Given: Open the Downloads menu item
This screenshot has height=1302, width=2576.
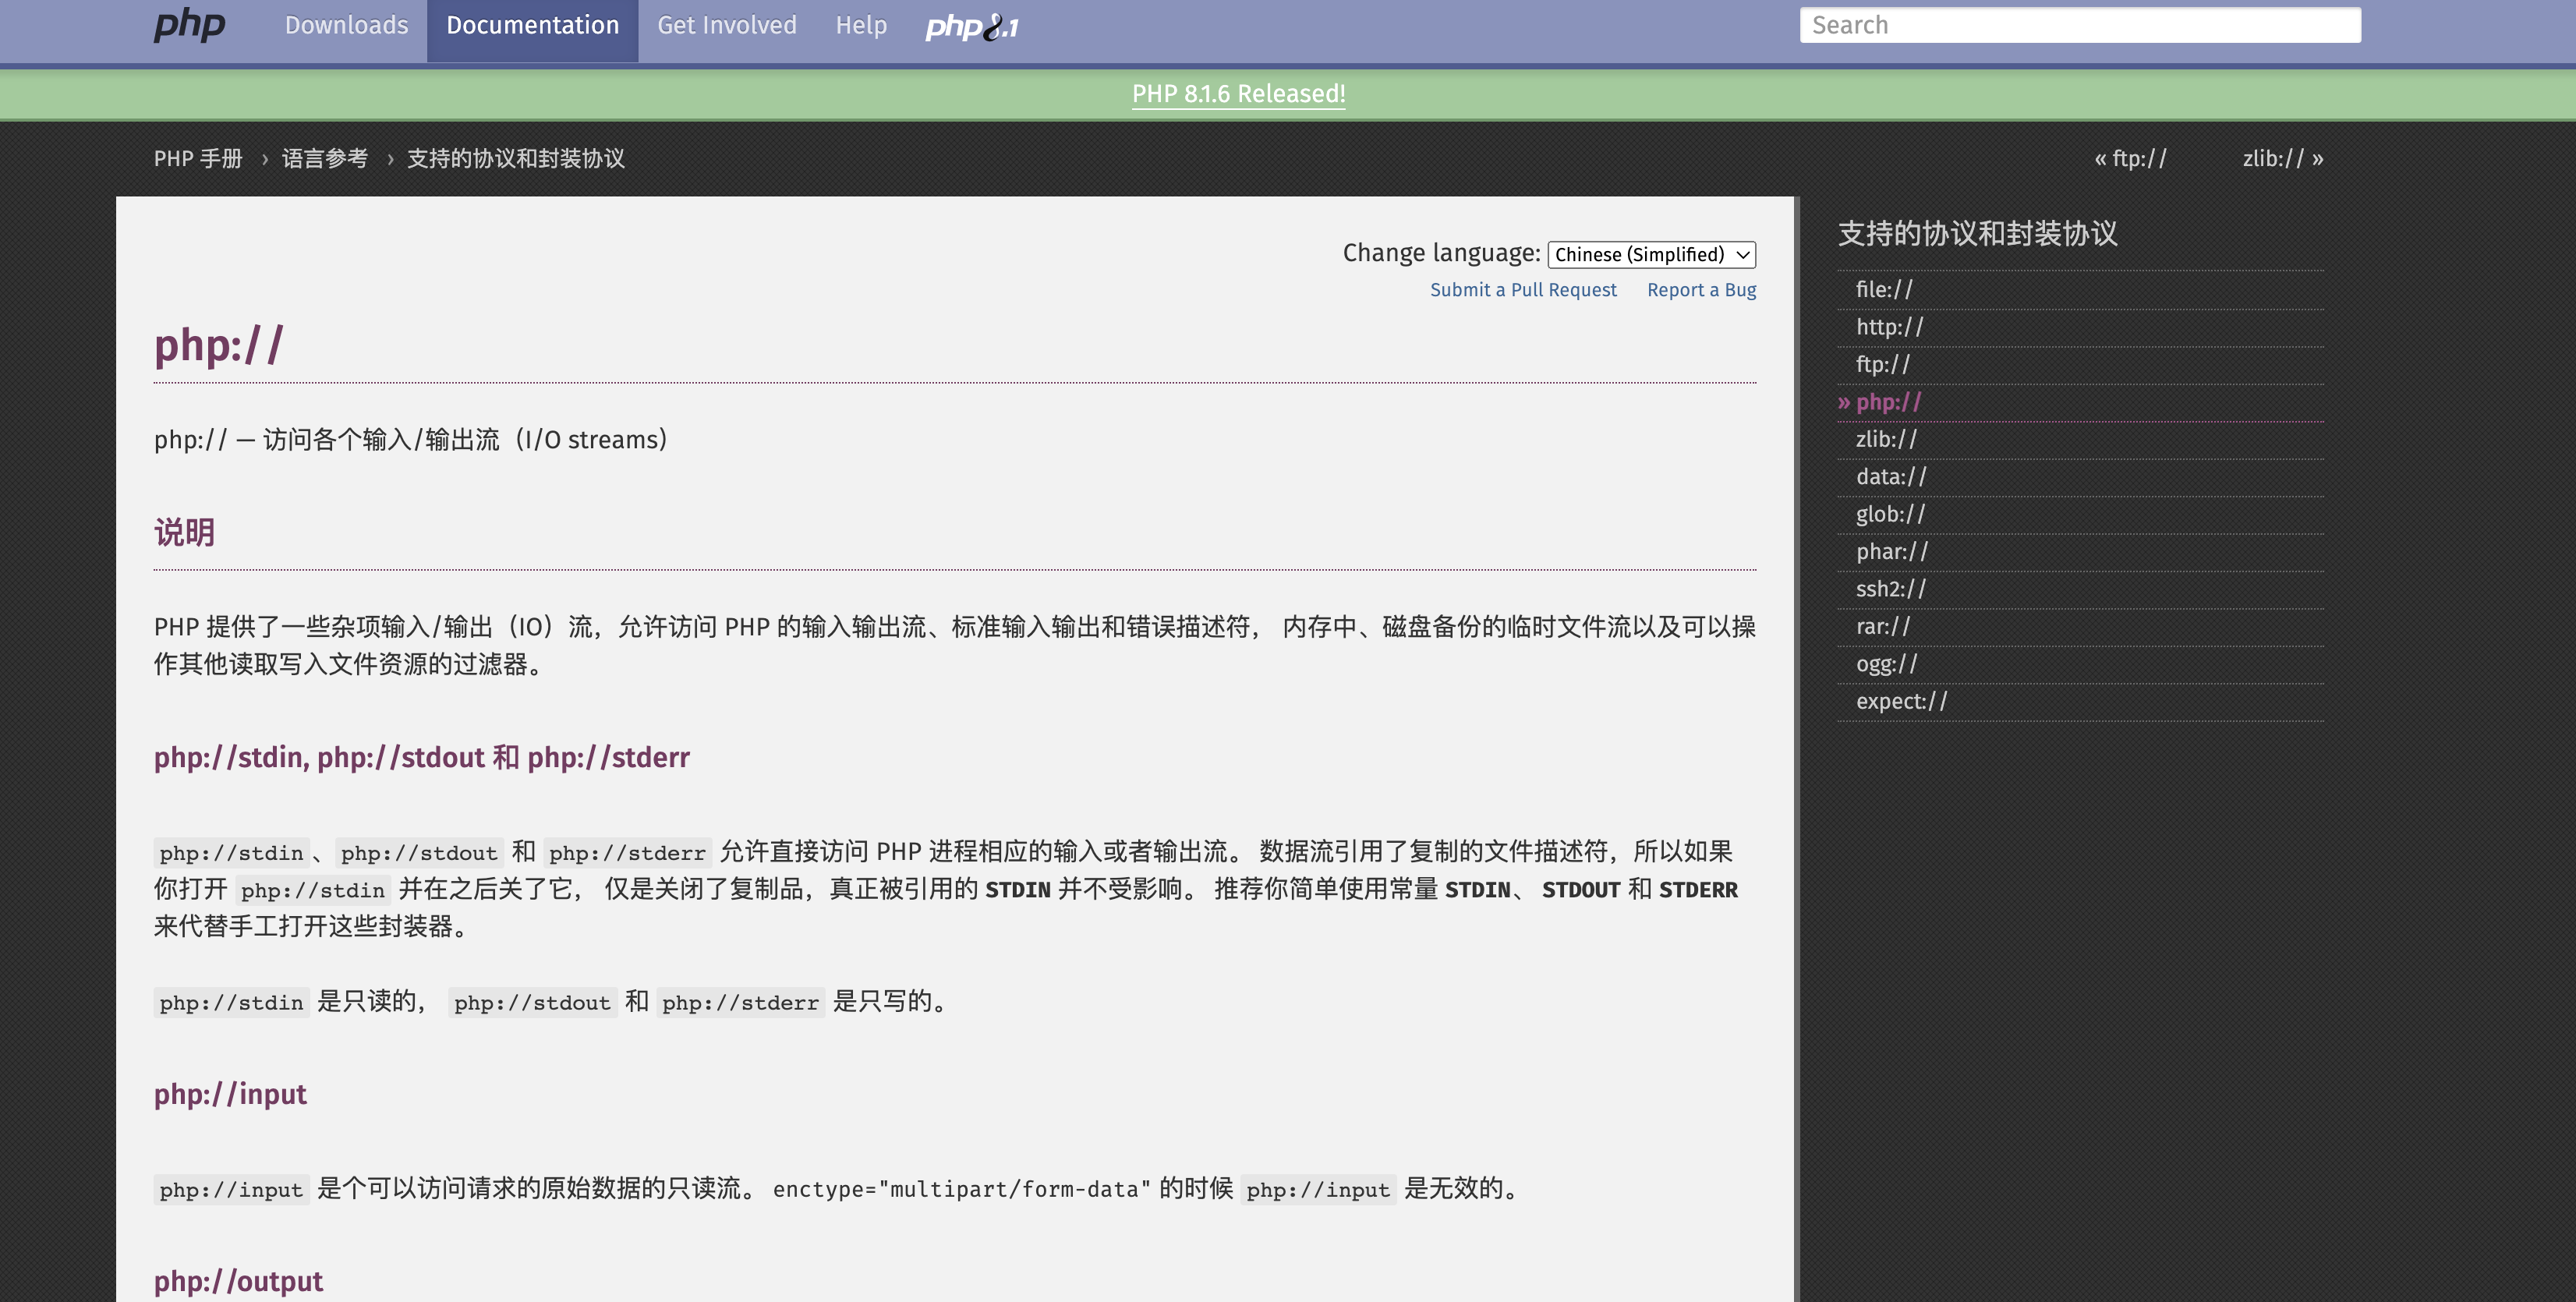Looking at the screenshot, I should coord(346,25).
